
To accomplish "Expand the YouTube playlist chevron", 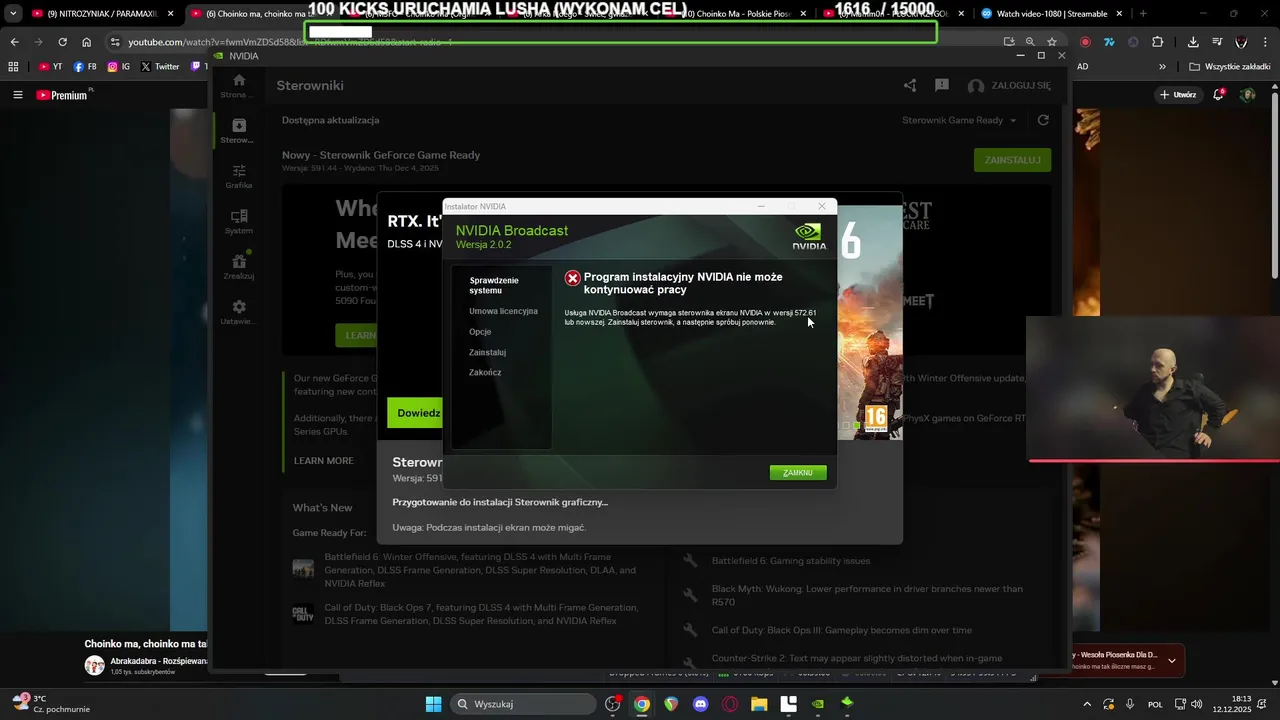I will [x=1172, y=660].
